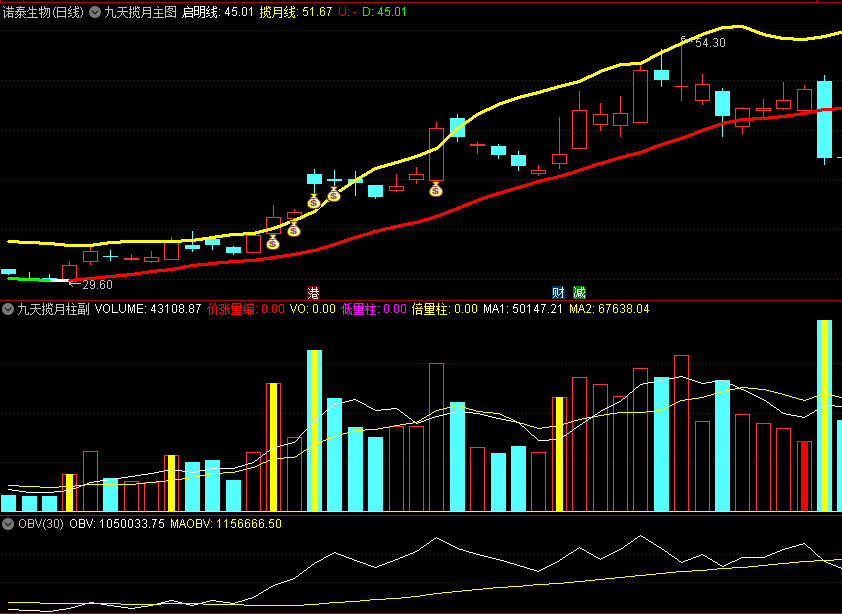Click the red 港 event marker
842x614 pixels.
click(313, 293)
